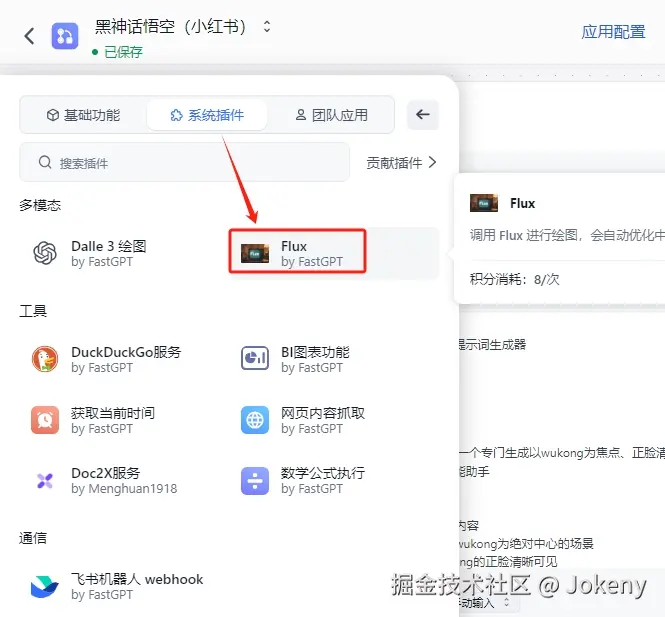
Task: Click Flux thumbnail in the tooltip card
Action: (484, 203)
